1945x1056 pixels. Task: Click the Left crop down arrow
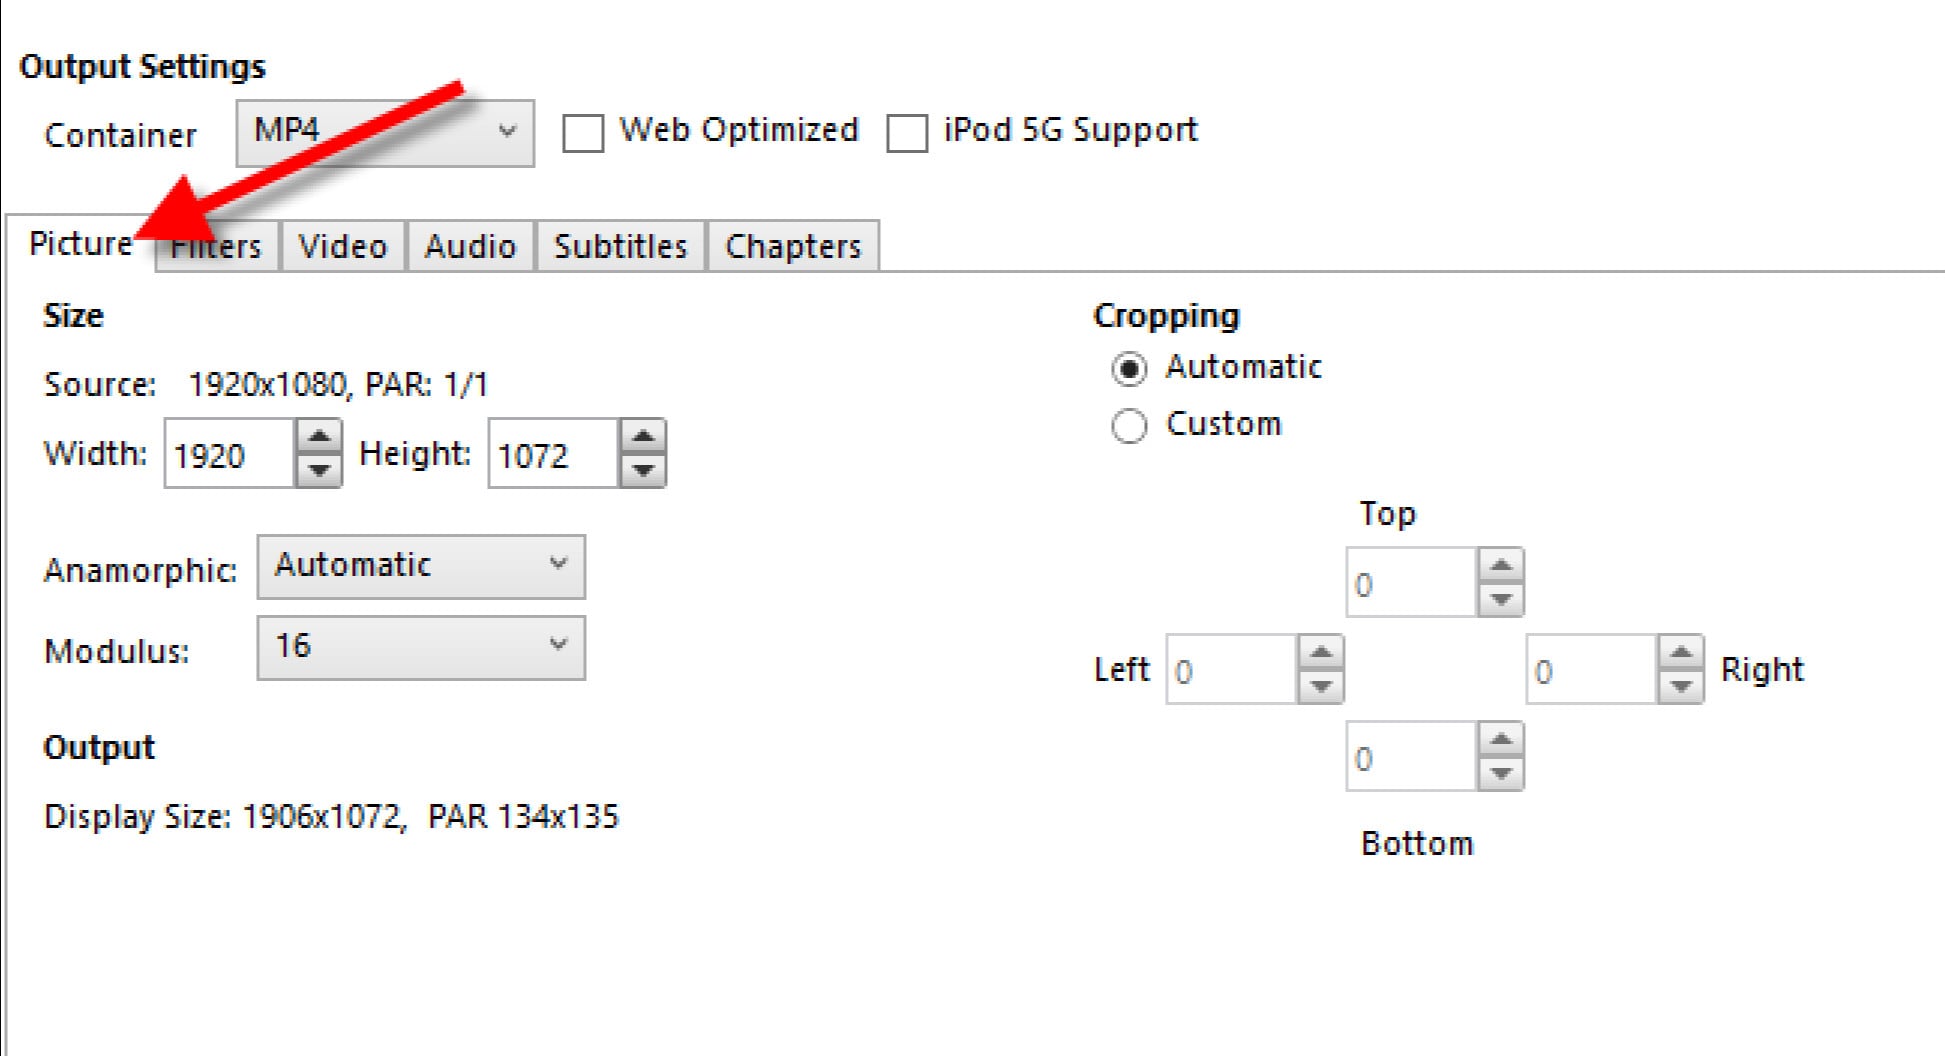[1321, 686]
